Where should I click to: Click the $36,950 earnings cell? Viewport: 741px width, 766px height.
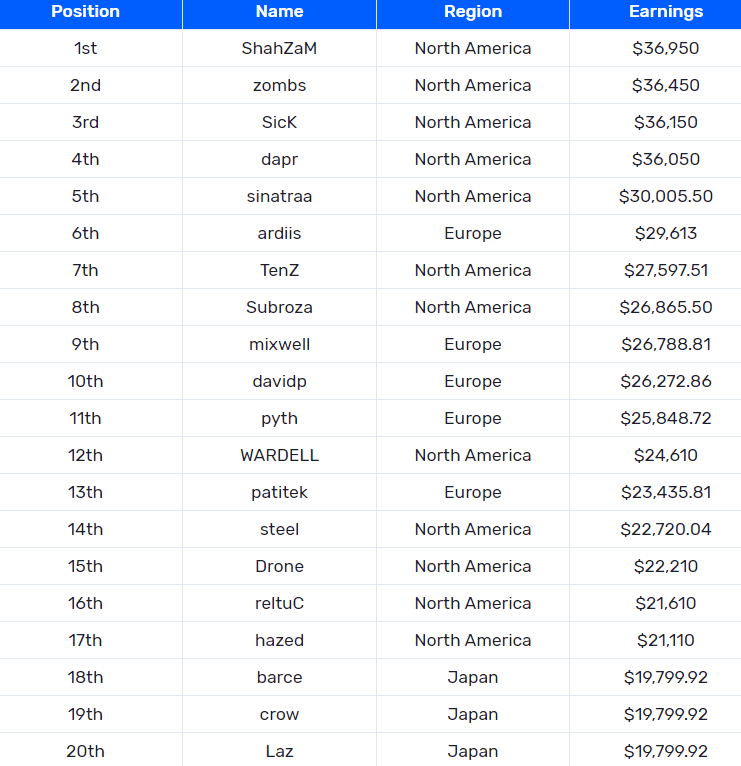pos(665,48)
